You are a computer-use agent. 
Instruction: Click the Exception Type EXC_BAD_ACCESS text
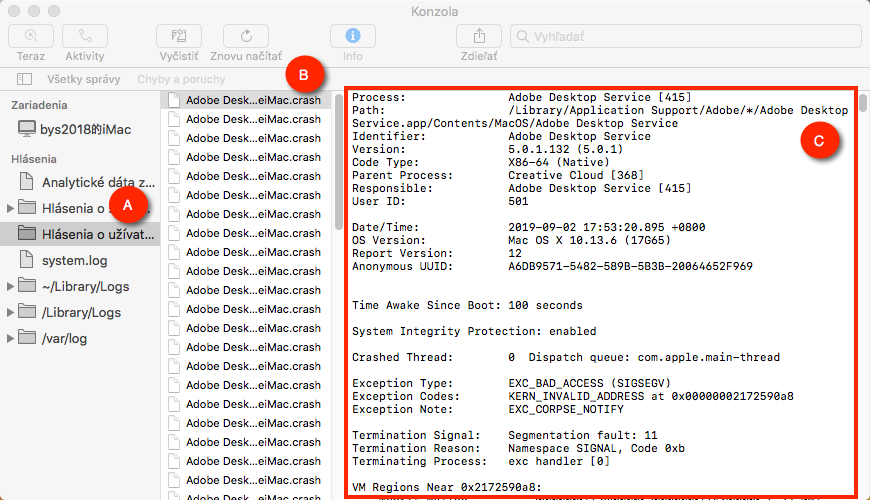coord(589,383)
